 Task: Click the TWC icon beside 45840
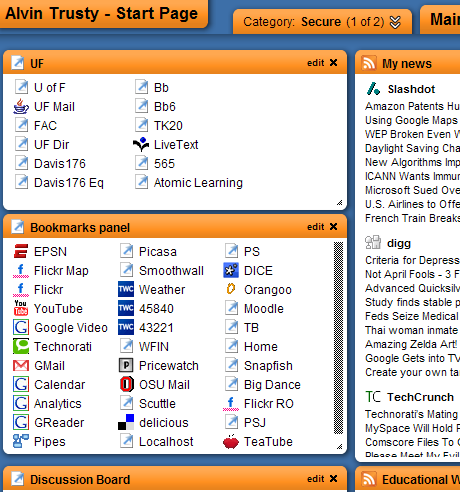[x=126, y=308]
